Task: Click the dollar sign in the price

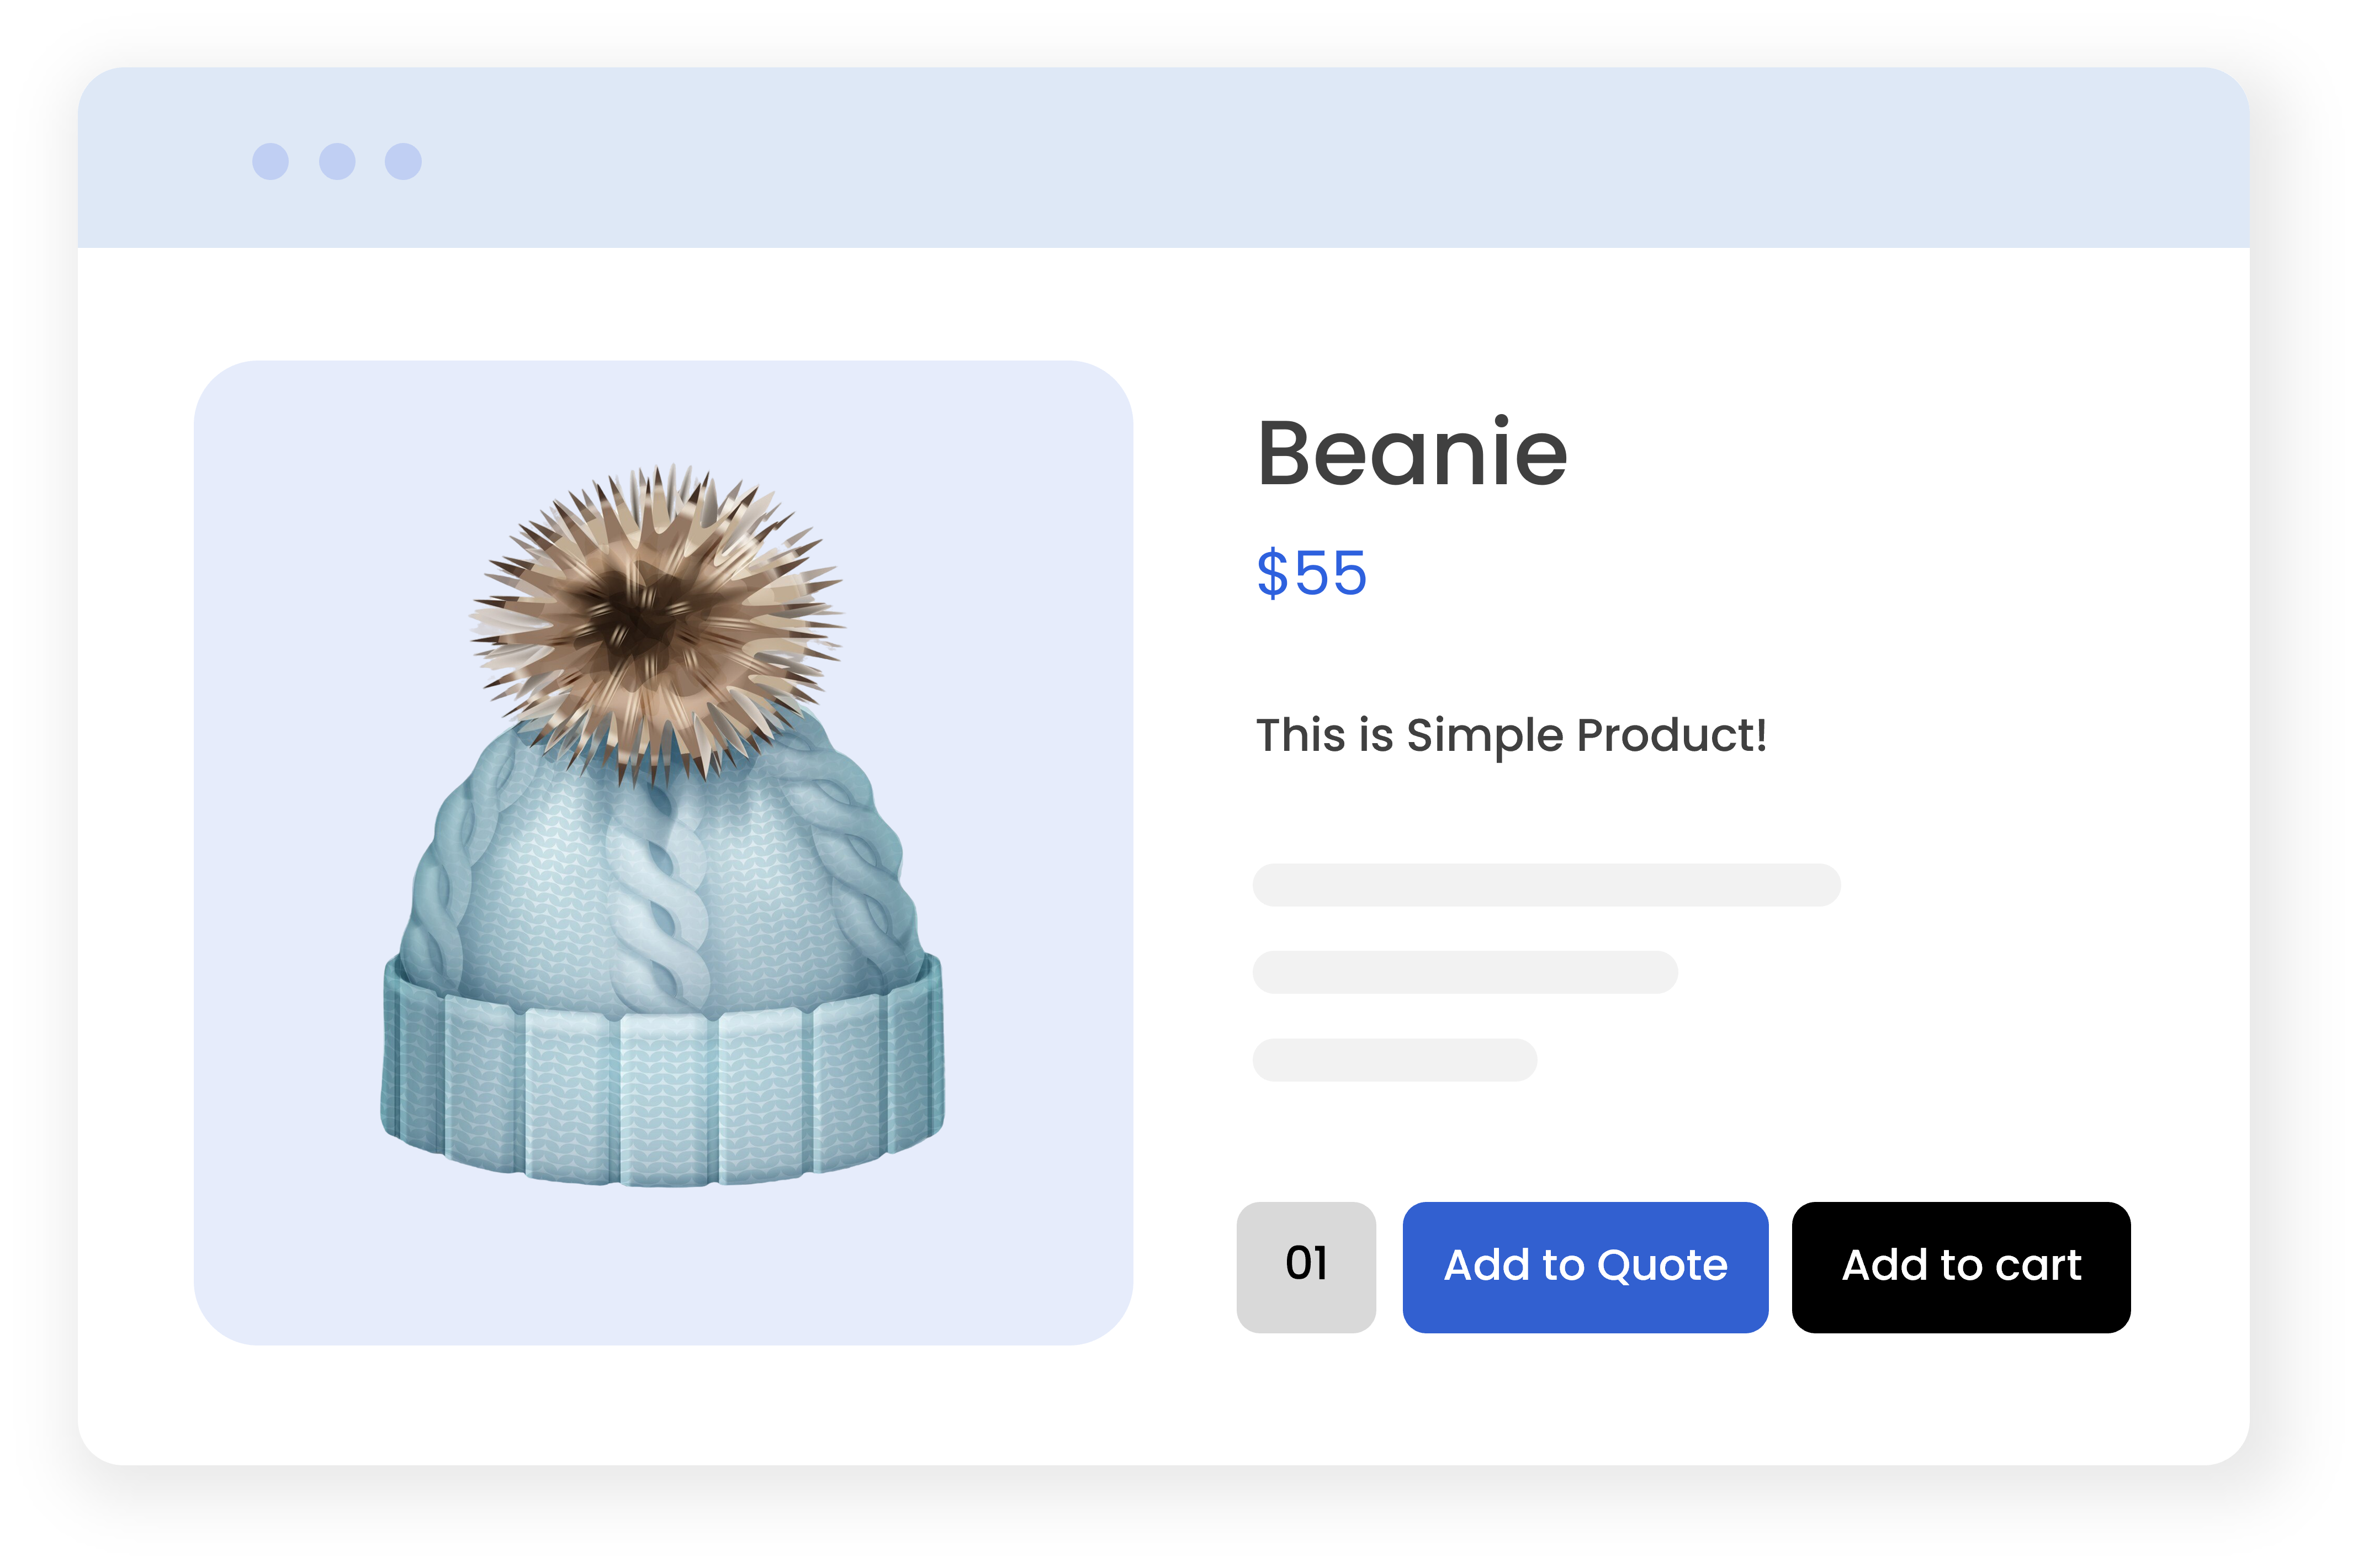Action: point(1272,573)
